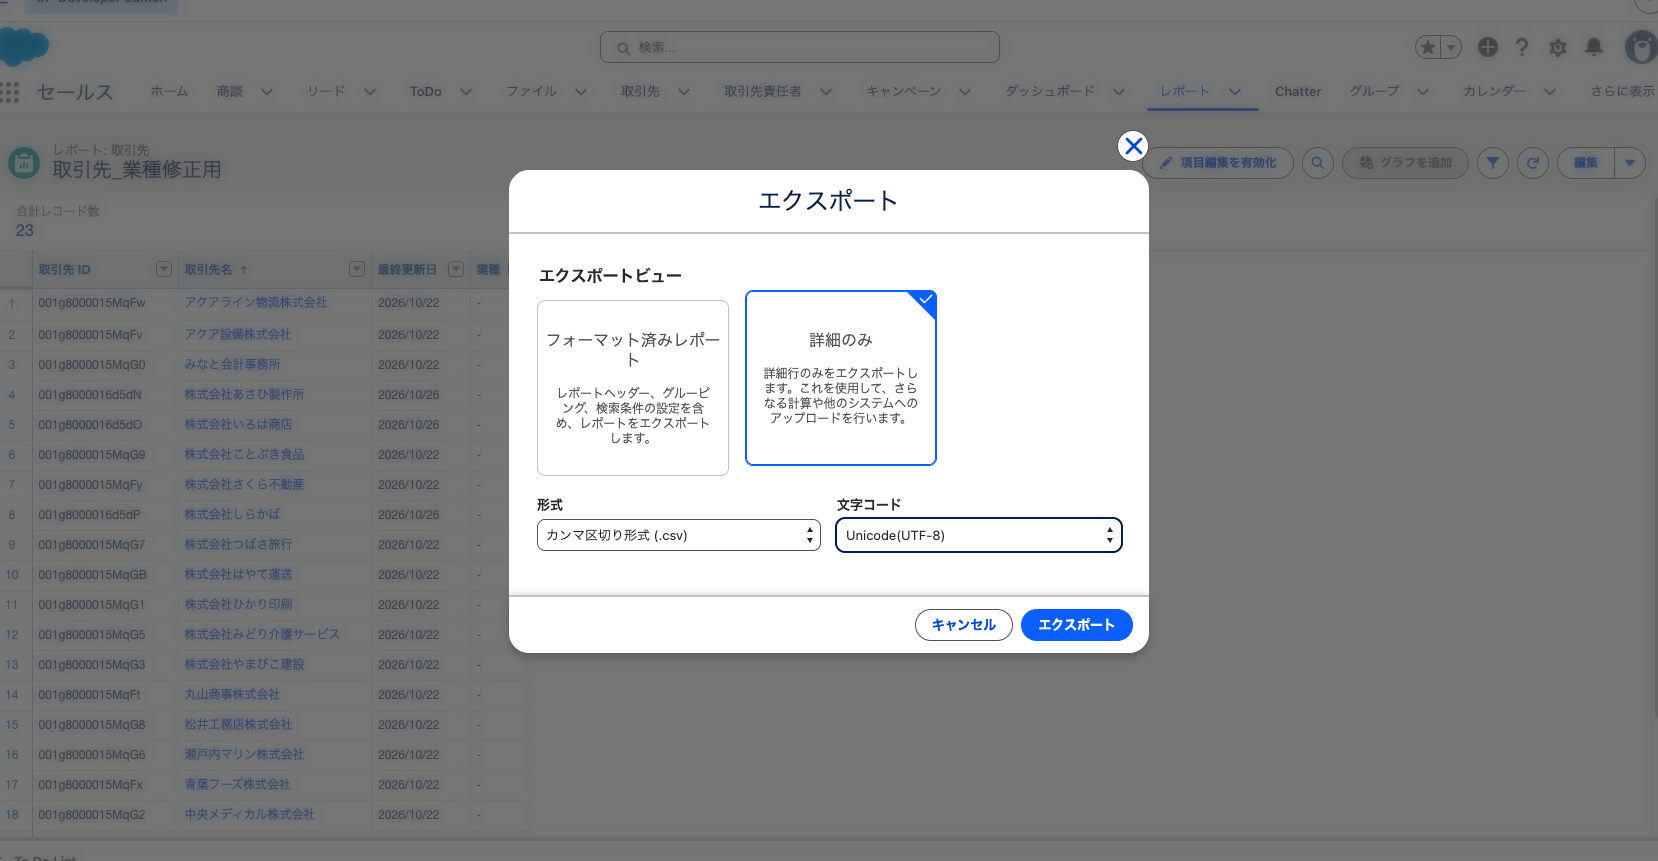Viewport: 1658px width, 861px height.
Task: Expand the ToDo tab chevron
Action: (x=466, y=92)
